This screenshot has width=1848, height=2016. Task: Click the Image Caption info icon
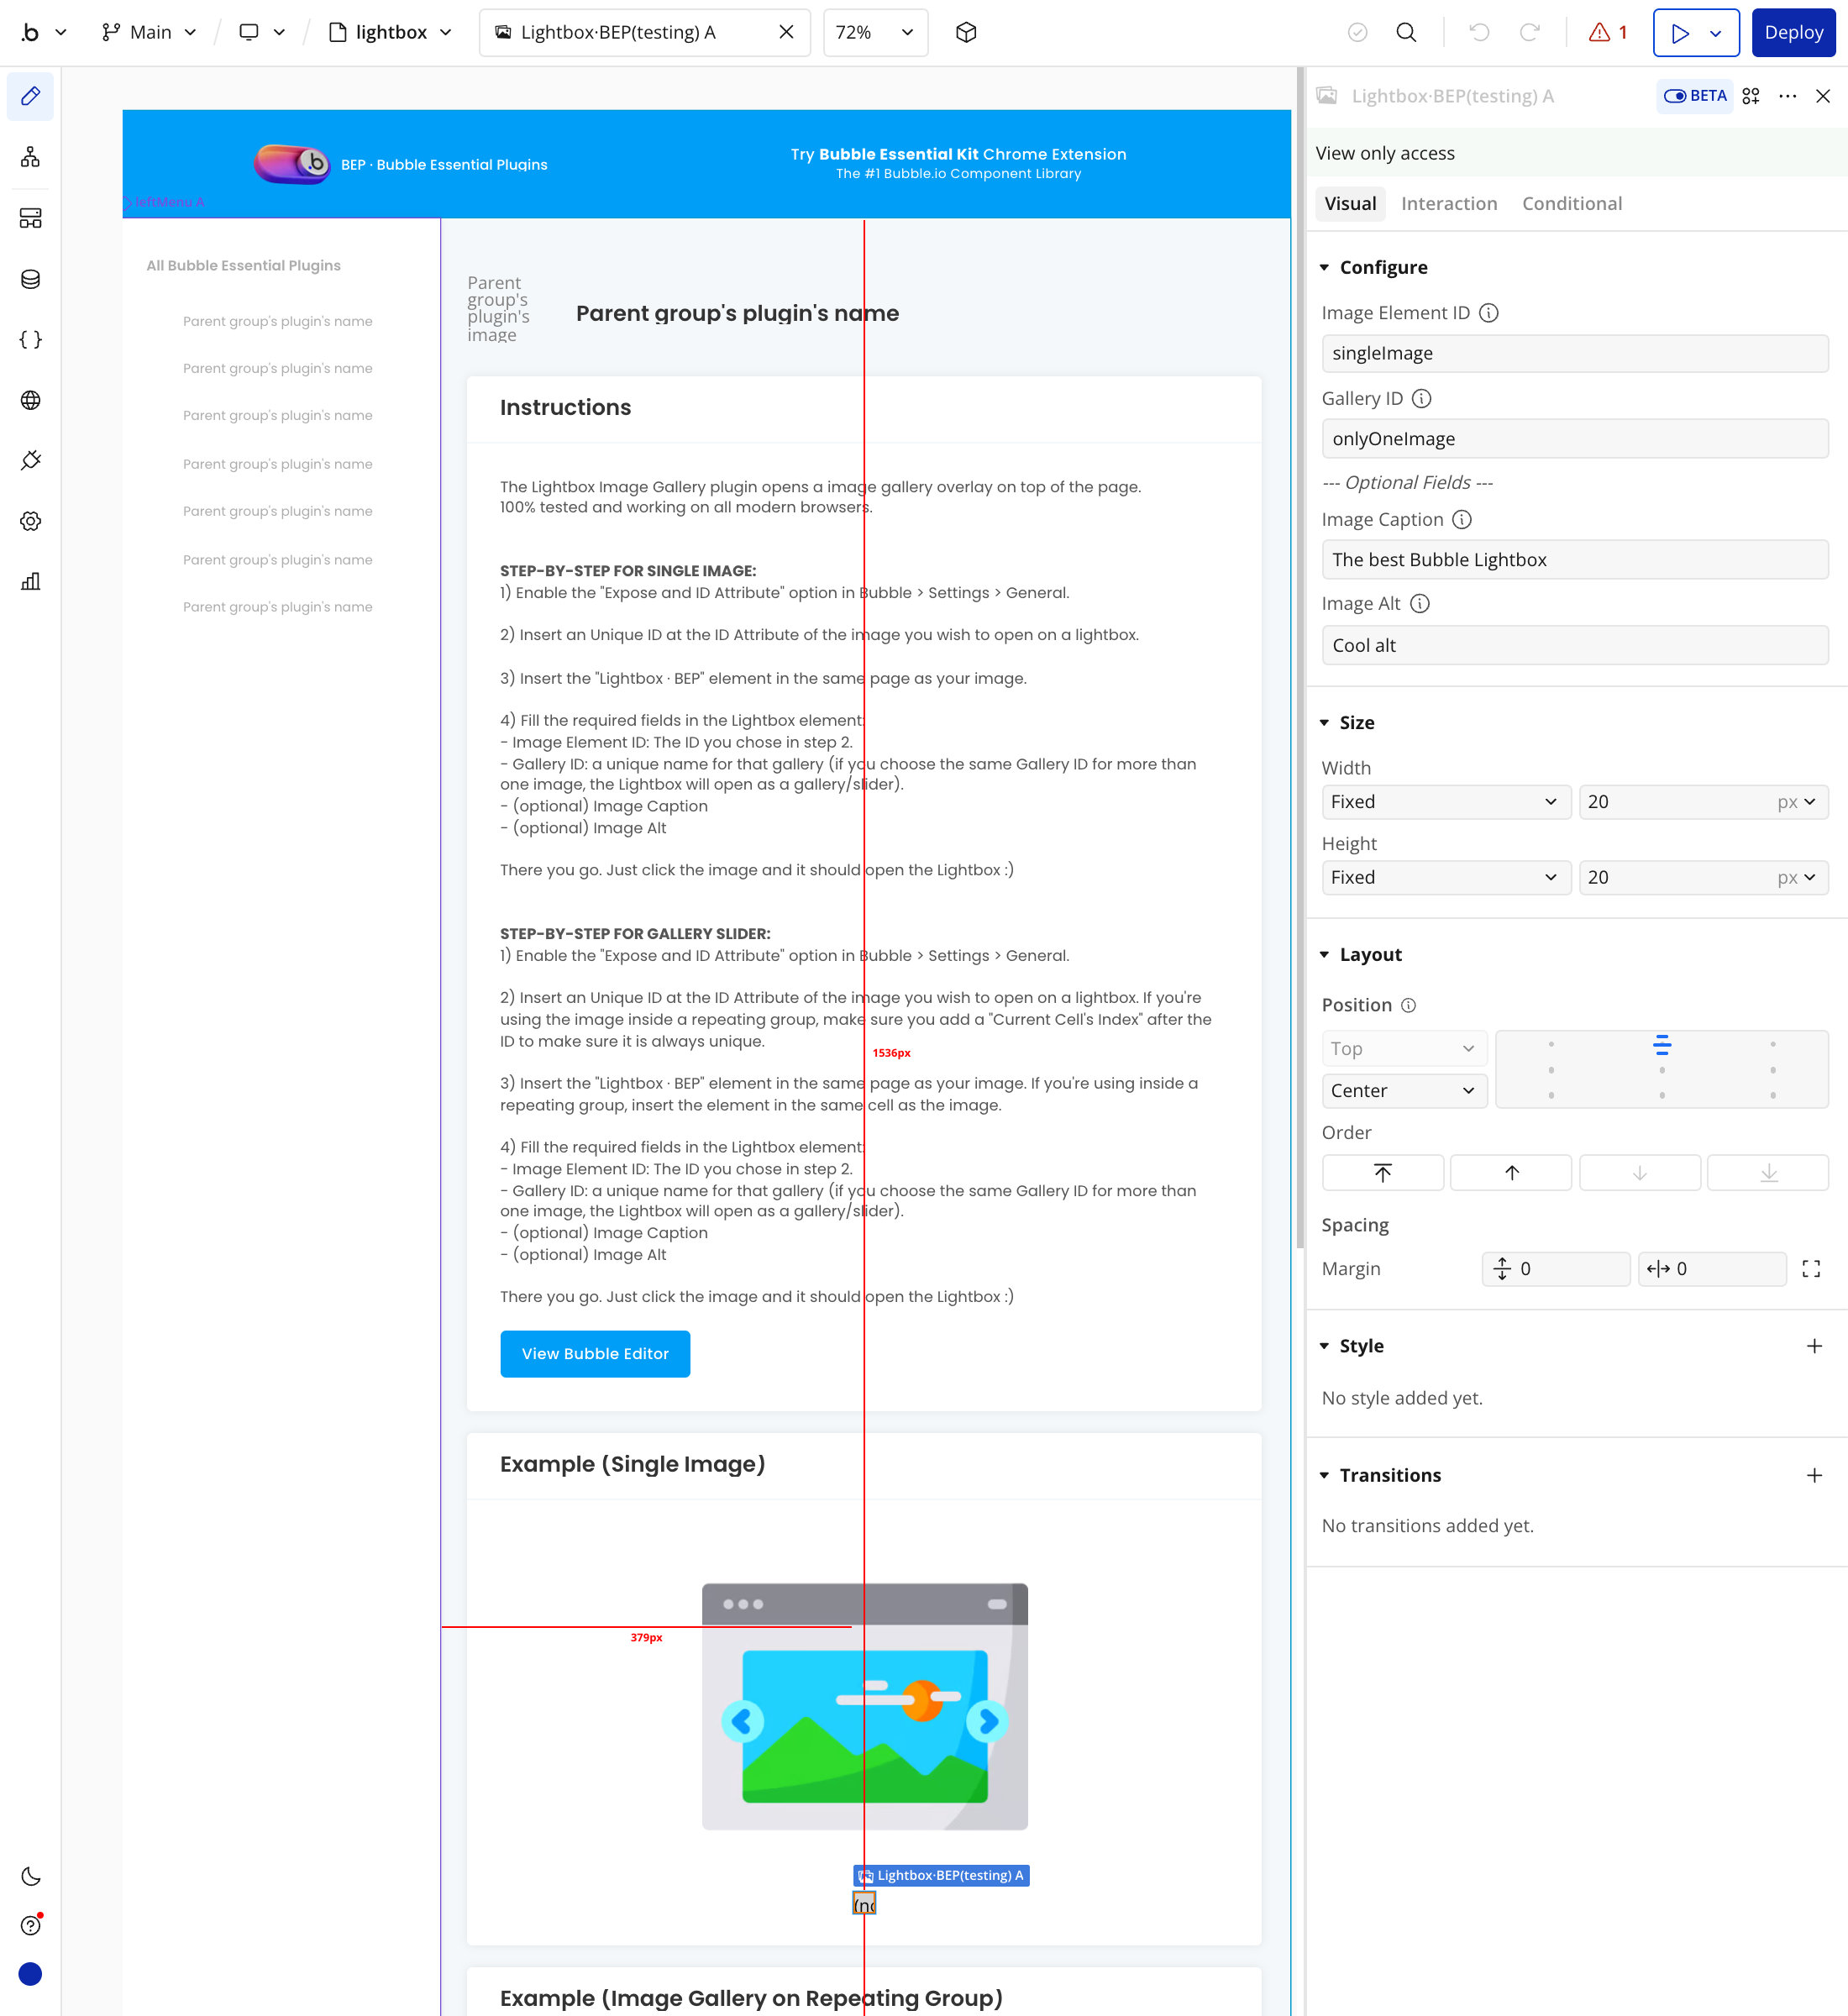(1462, 519)
